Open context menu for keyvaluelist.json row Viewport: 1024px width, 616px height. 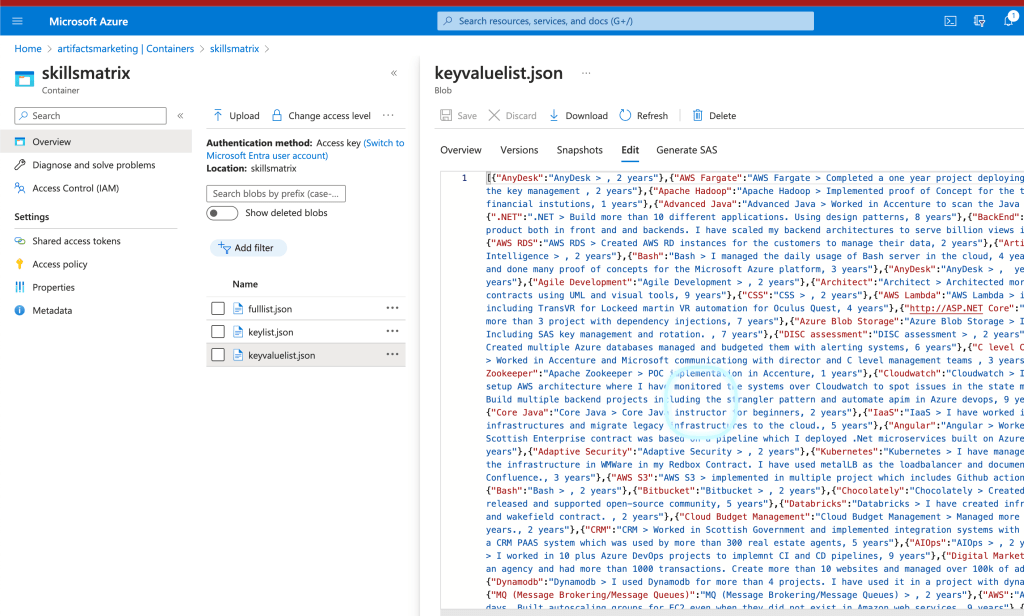[392, 354]
